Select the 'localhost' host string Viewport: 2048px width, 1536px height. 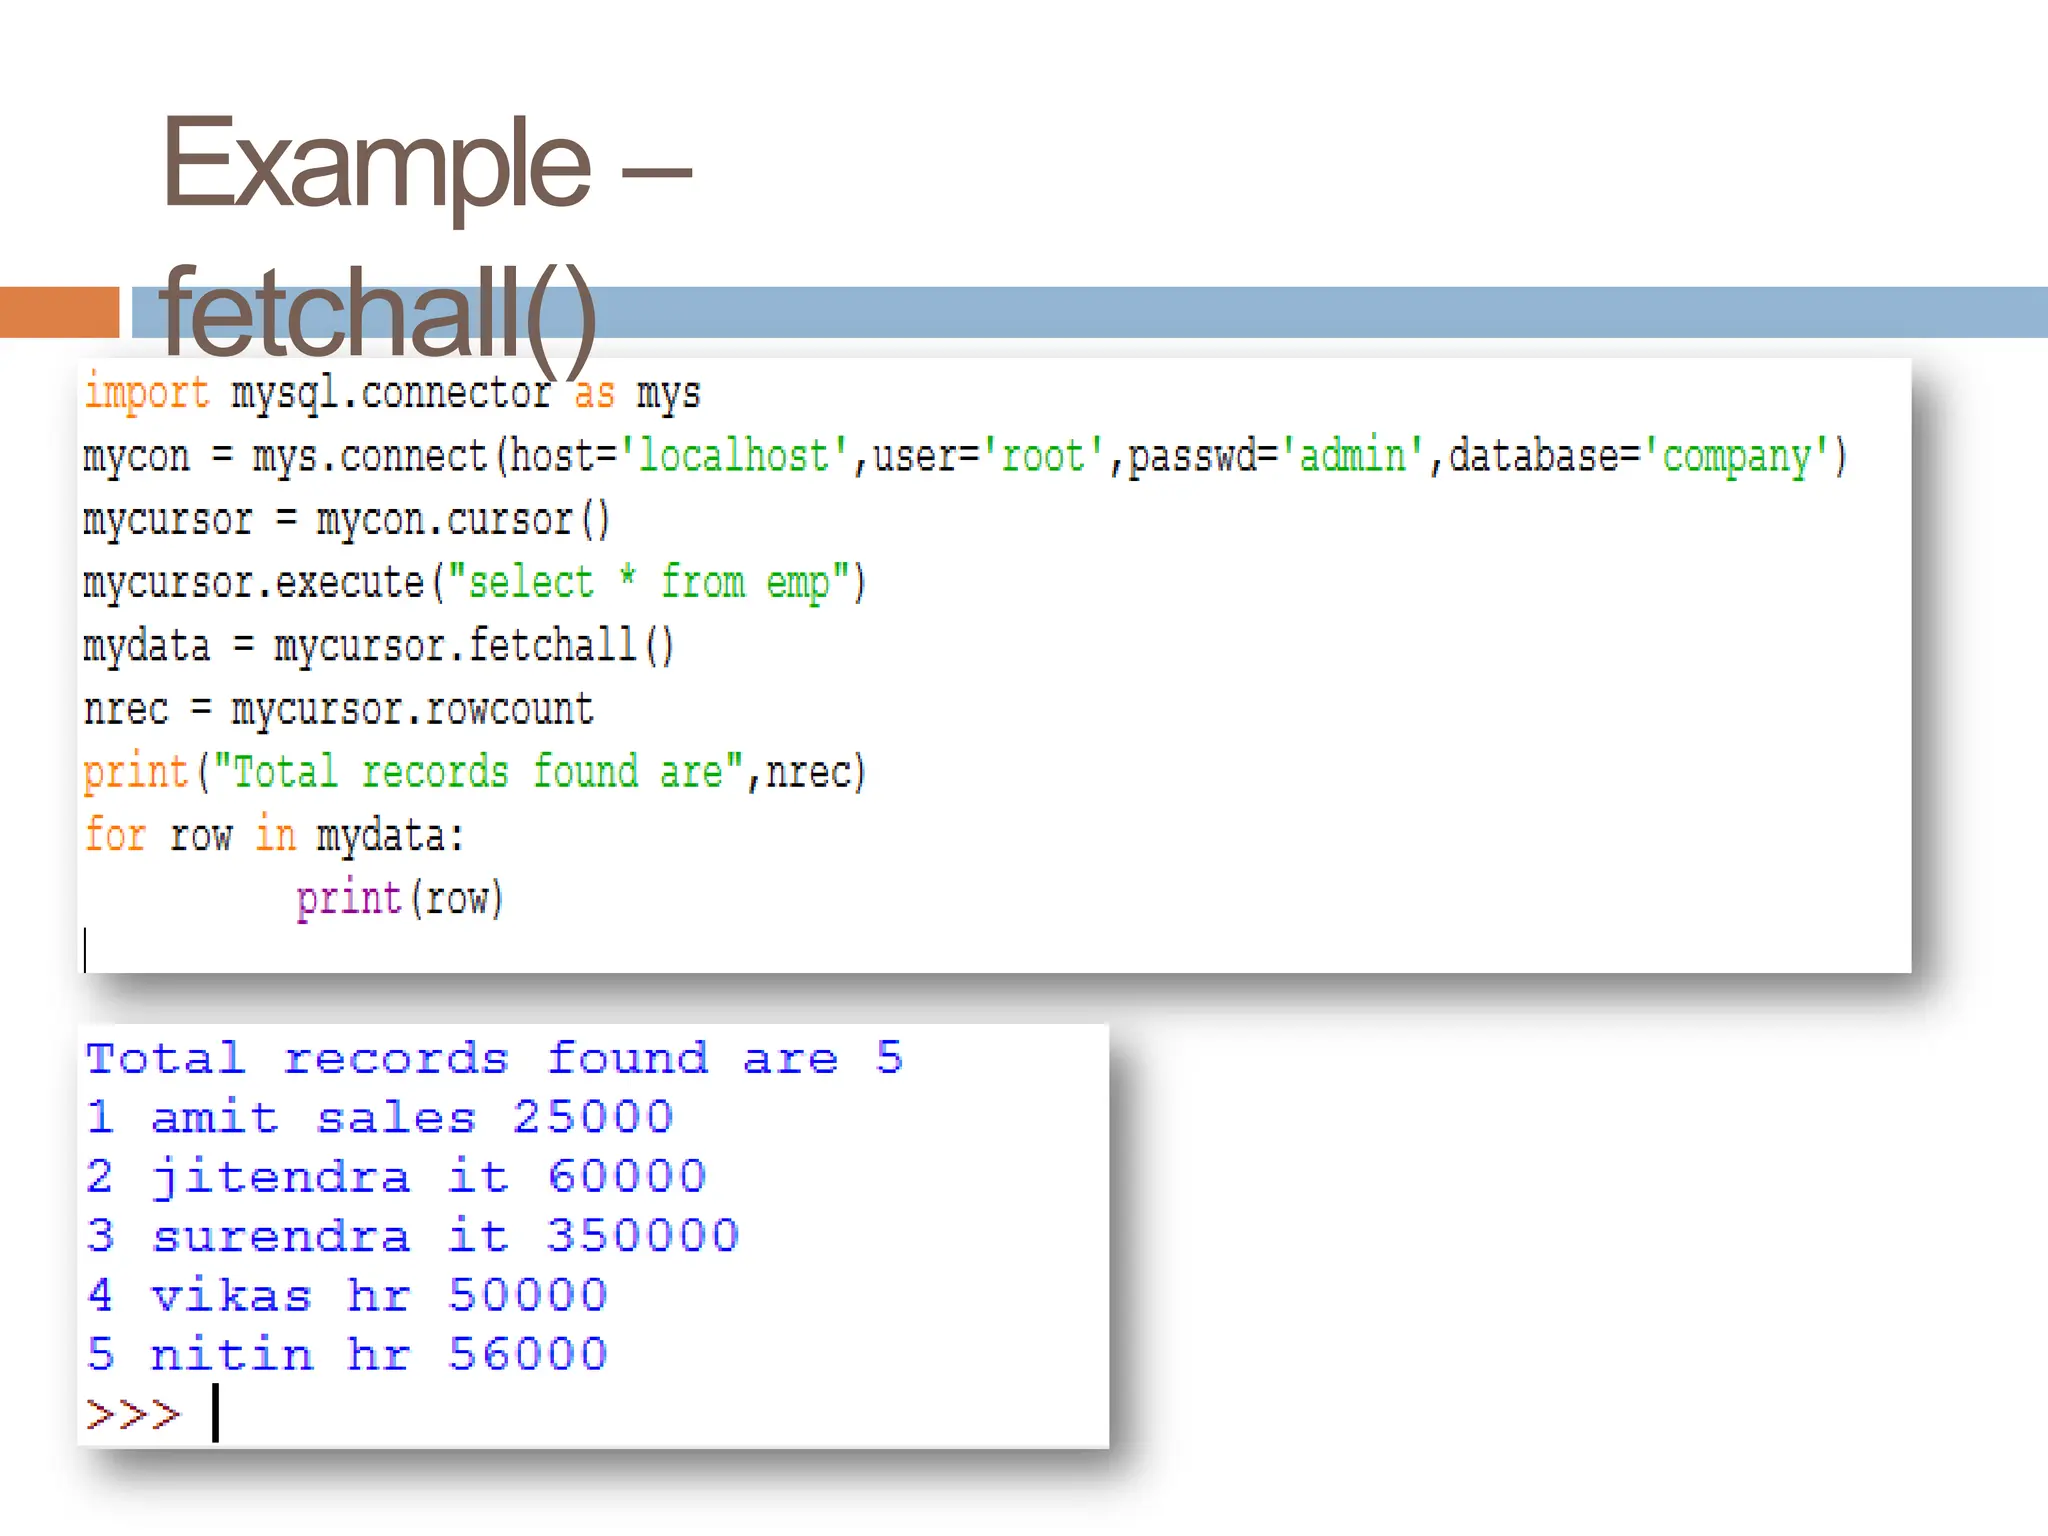pyautogui.click(x=734, y=456)
